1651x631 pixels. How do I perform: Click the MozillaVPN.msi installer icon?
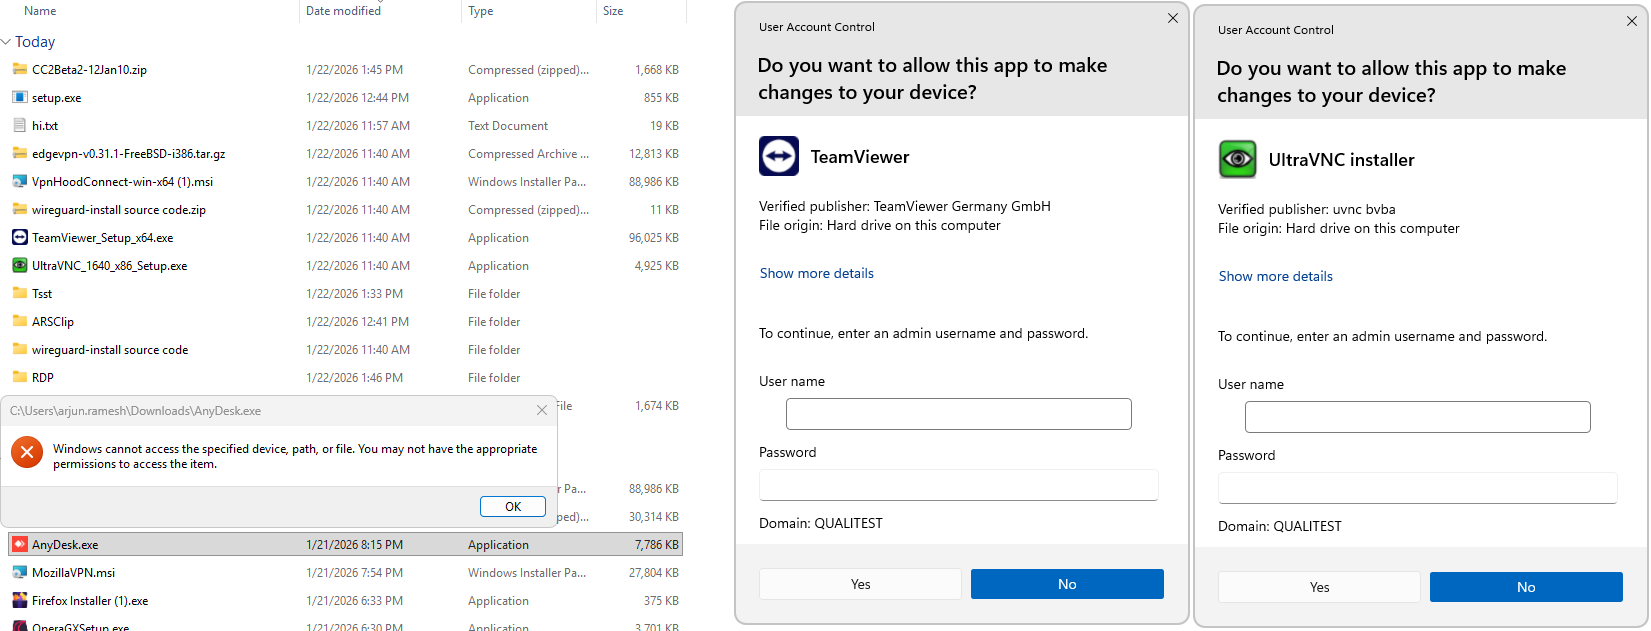pos(19,573)
